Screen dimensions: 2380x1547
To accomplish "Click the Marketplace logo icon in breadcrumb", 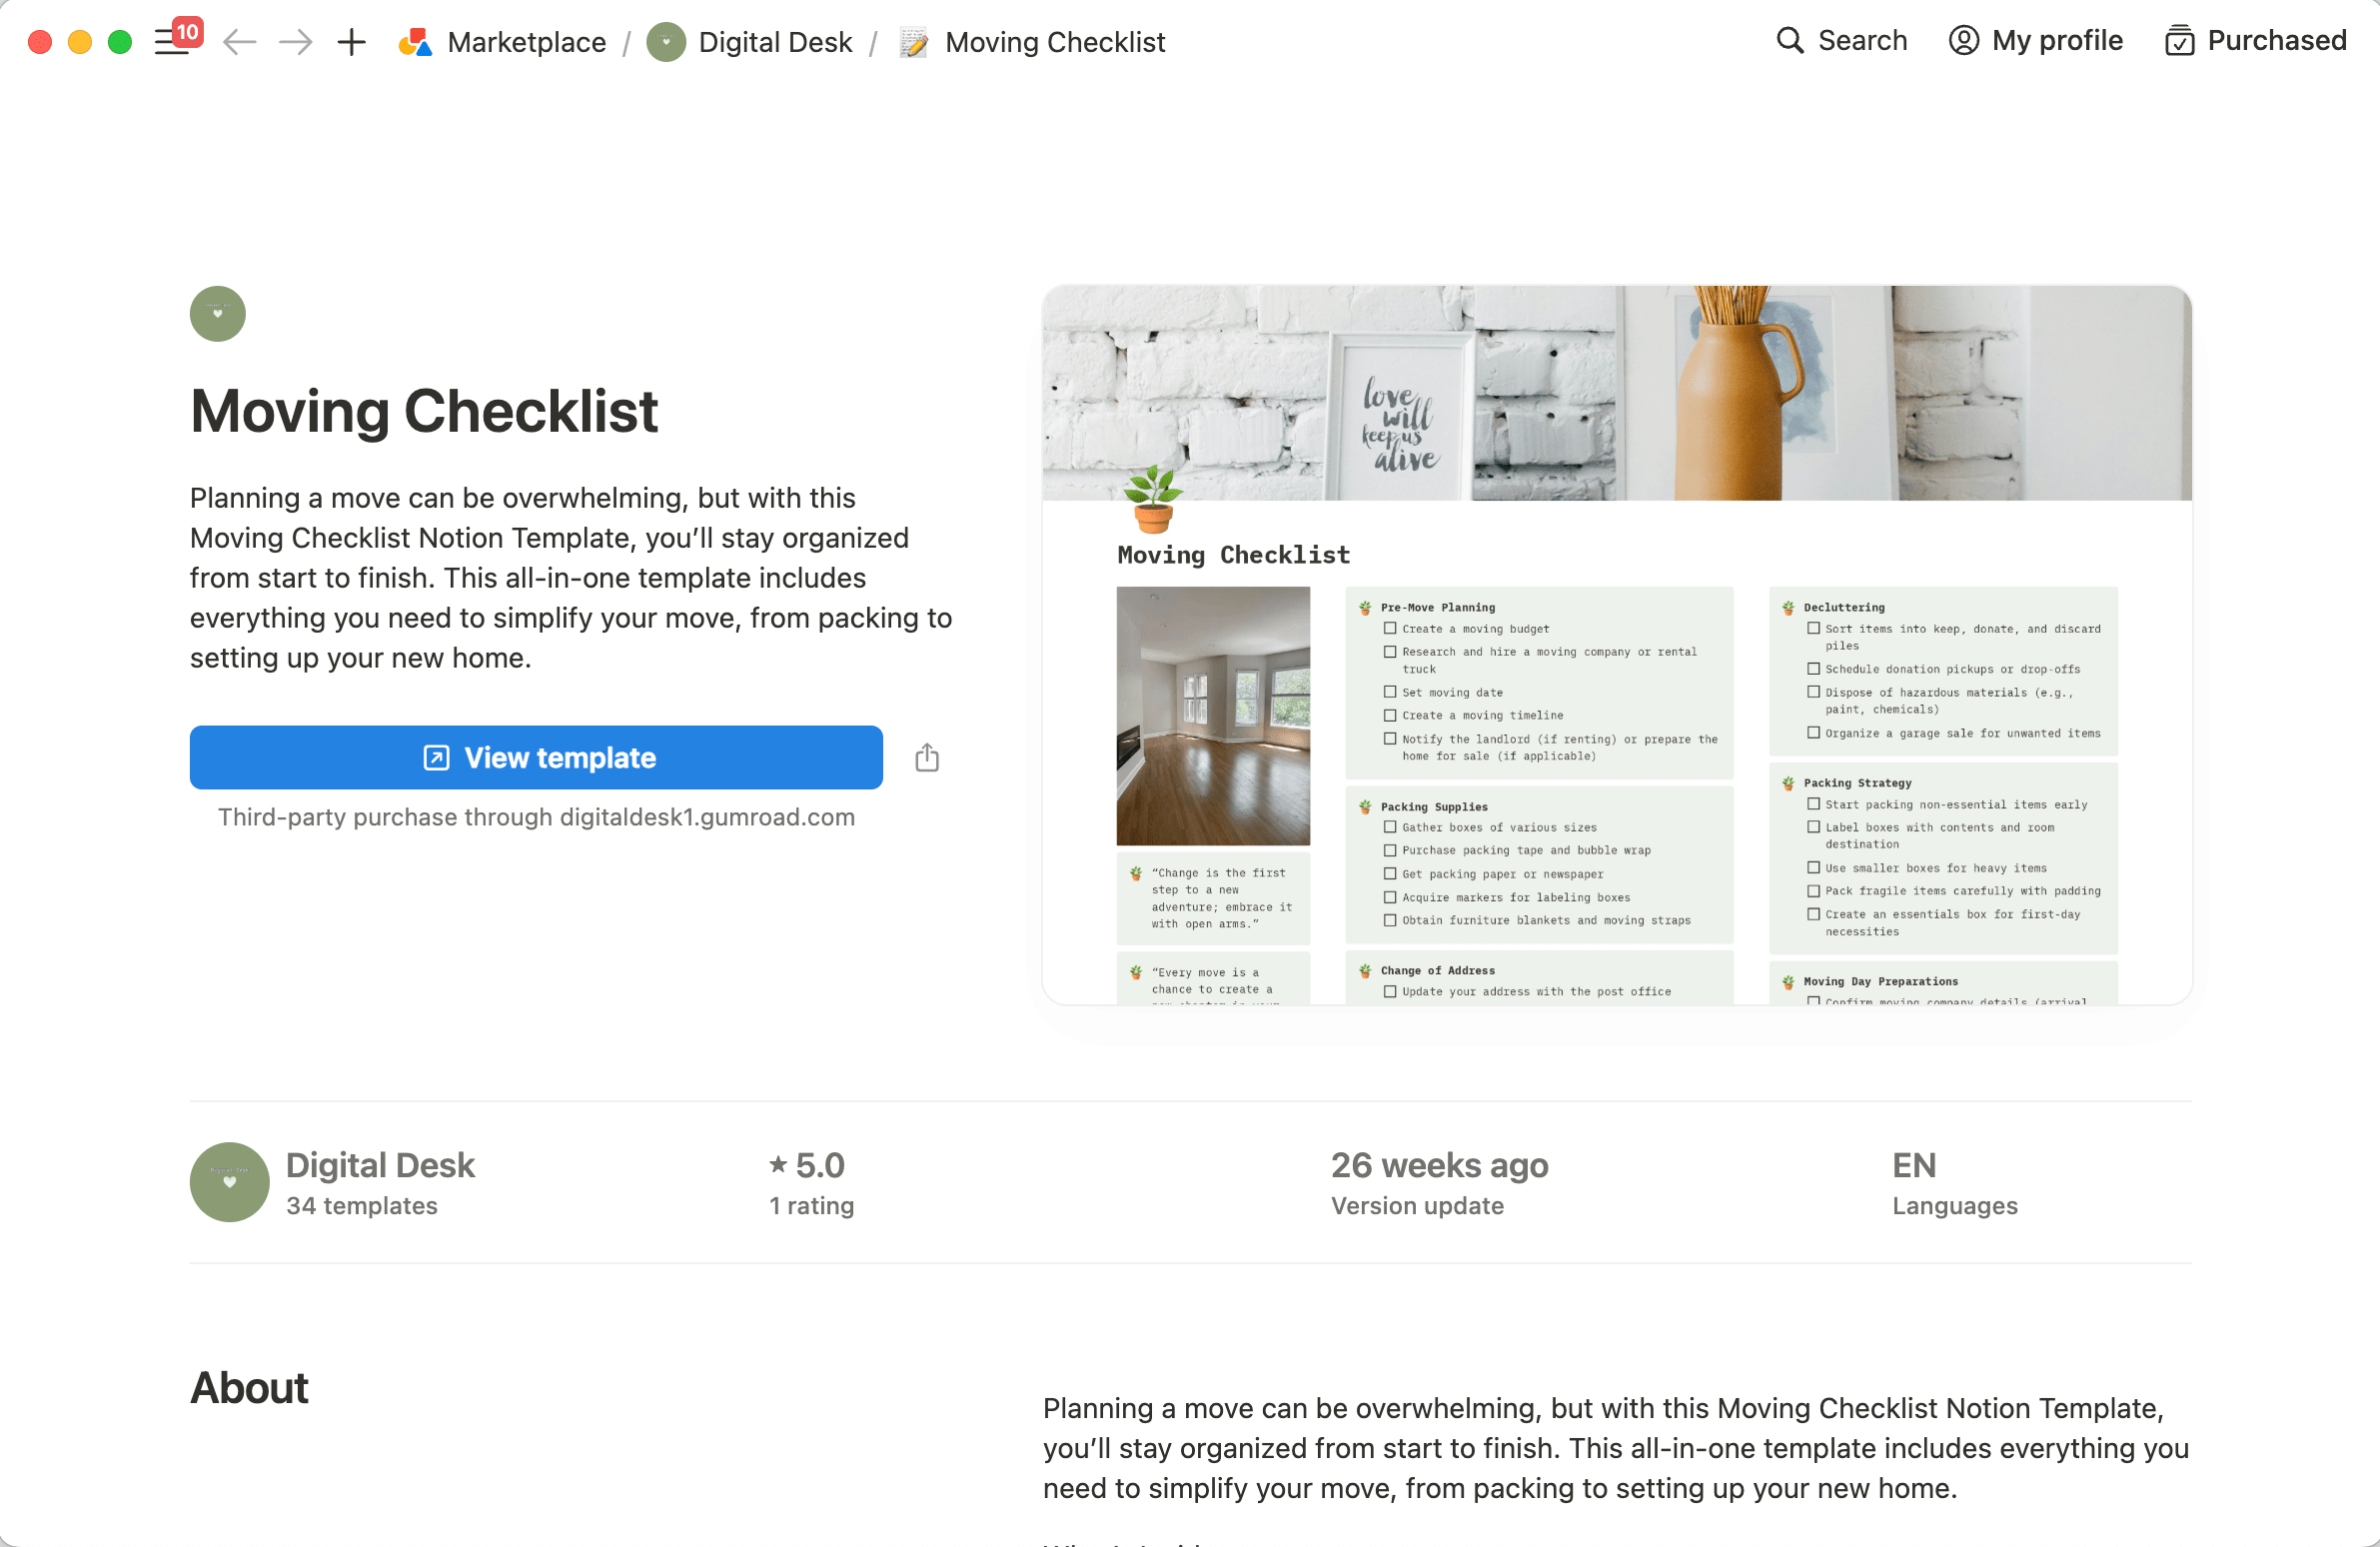I will tap(415, 42).
